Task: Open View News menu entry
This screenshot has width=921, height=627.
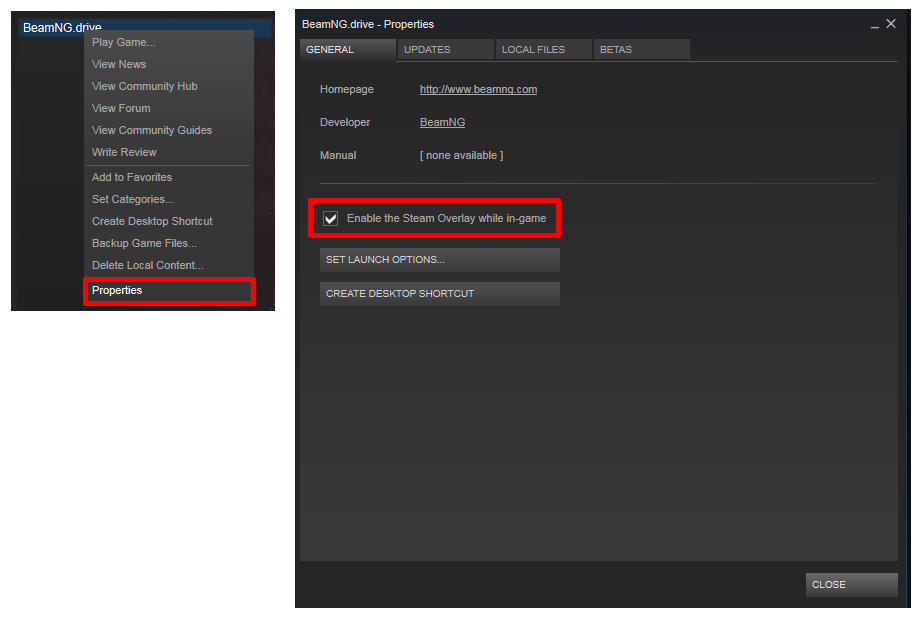Action: point(169,64)
